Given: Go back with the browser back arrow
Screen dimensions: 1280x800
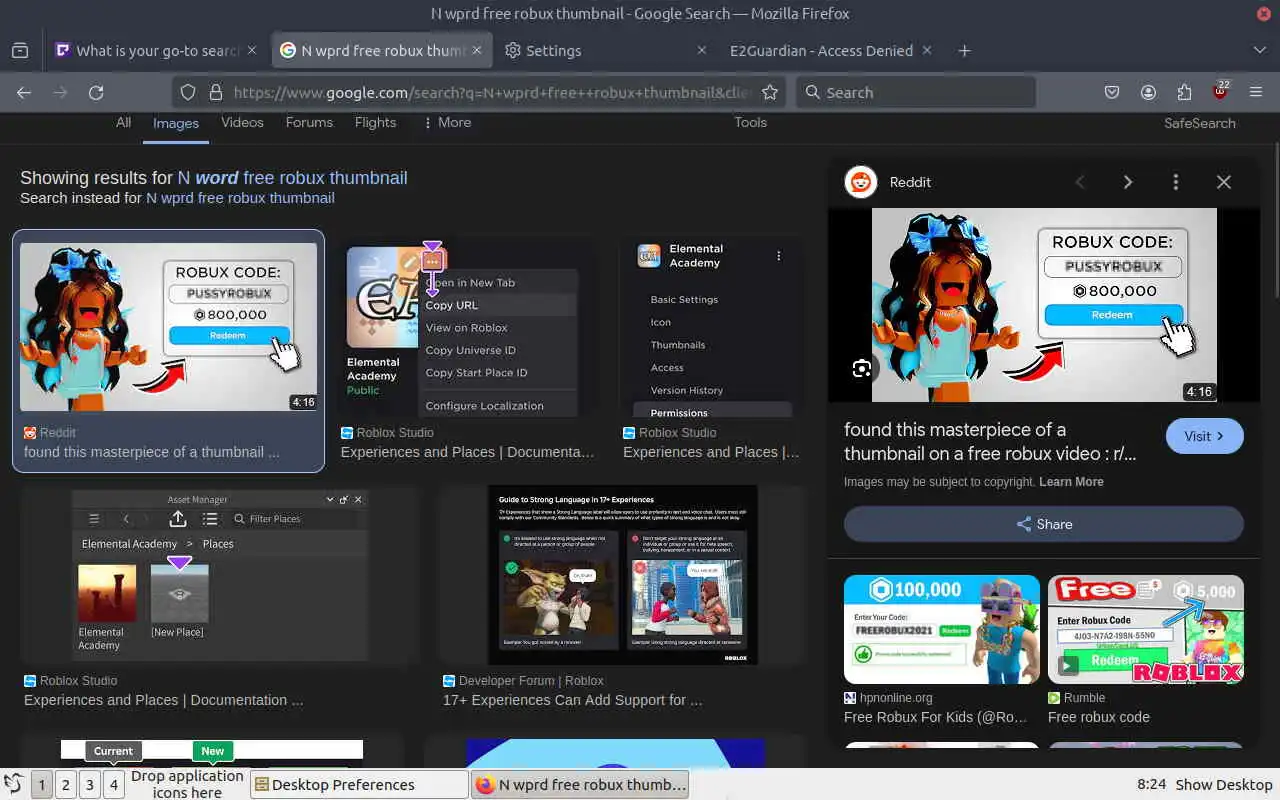Looking at the screenshot, I should [24, 92].
